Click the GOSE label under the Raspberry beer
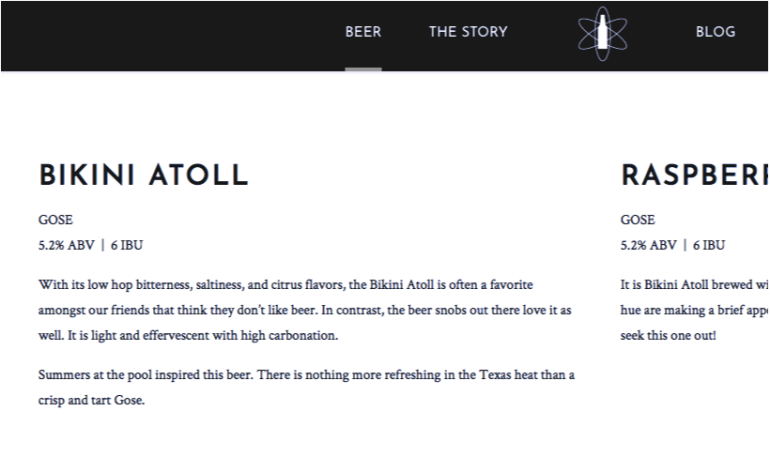This screenshot has width=770, height=457. pos(637,219)
